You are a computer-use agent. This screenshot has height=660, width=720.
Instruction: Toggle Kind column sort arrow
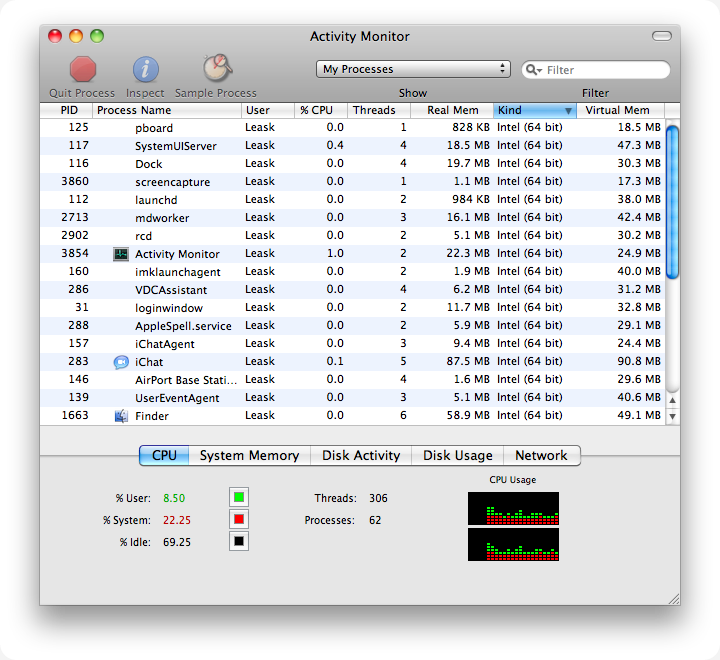click(x=568, y=111)
